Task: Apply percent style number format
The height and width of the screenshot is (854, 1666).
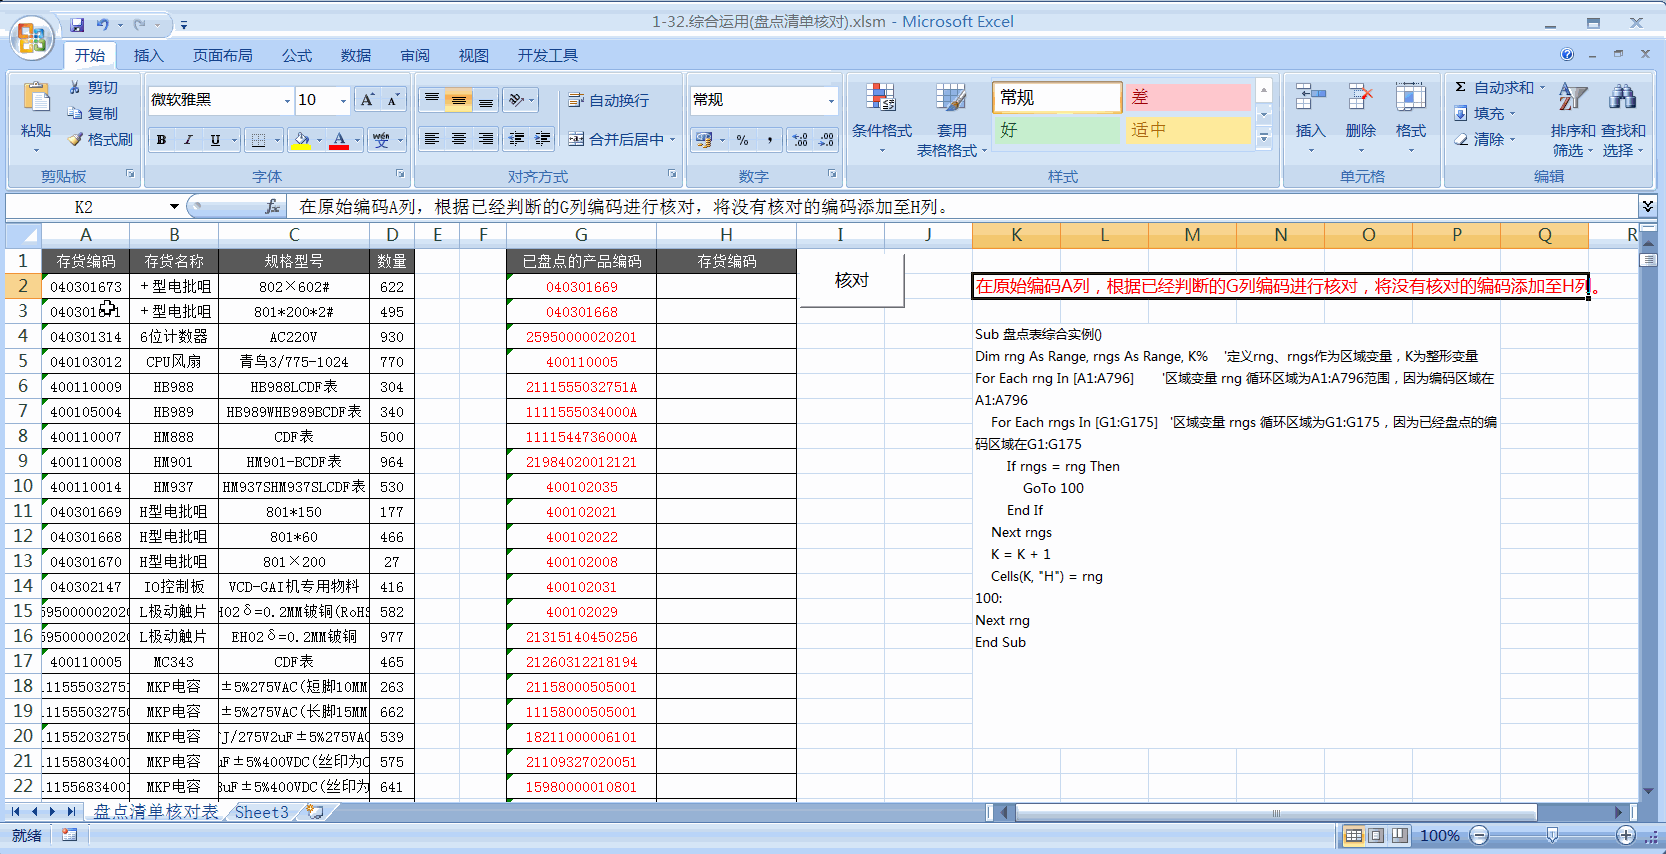Action: pos(742,140)
